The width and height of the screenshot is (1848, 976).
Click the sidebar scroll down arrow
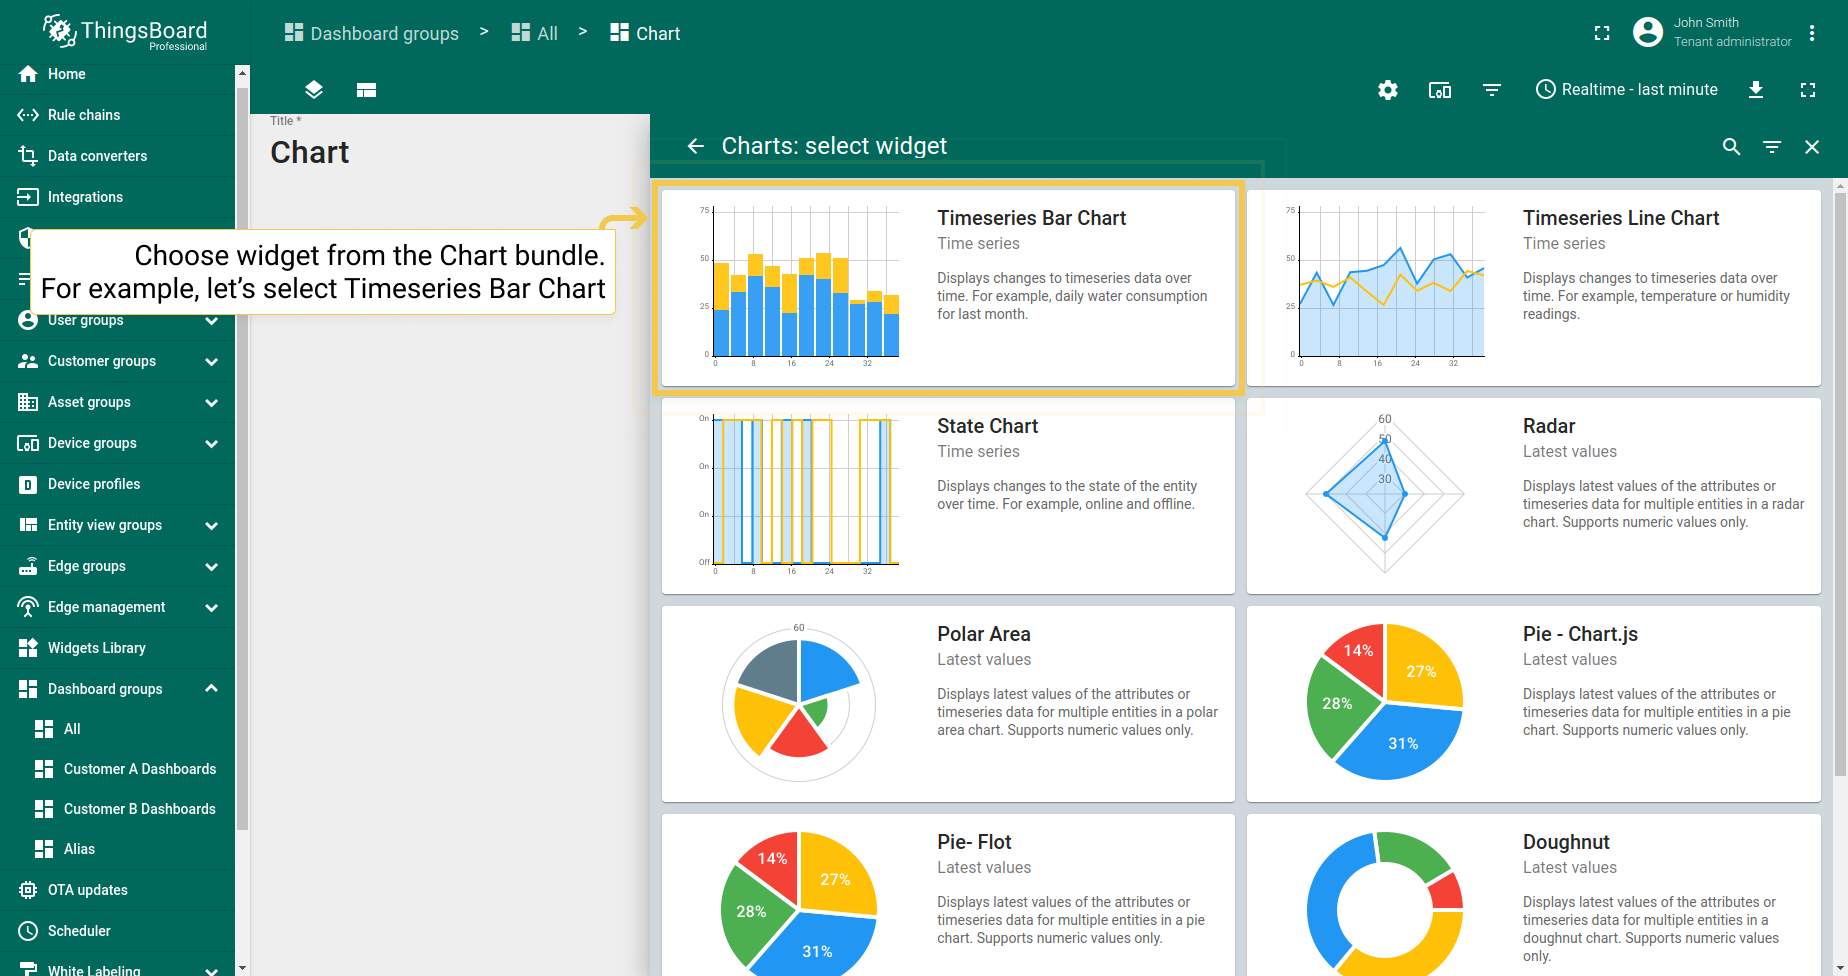[242, 968]
